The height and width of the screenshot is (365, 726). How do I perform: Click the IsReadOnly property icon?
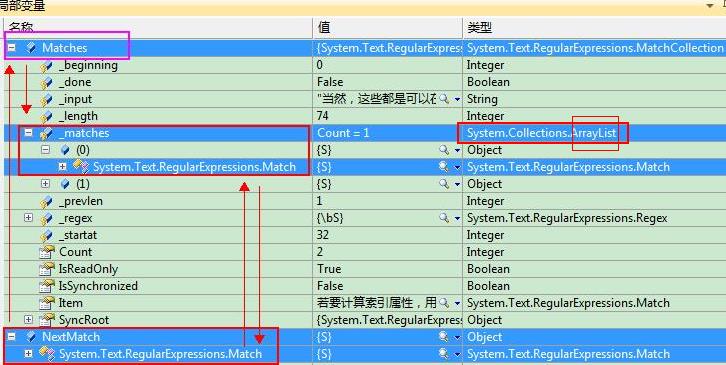[x=47, y=269]
